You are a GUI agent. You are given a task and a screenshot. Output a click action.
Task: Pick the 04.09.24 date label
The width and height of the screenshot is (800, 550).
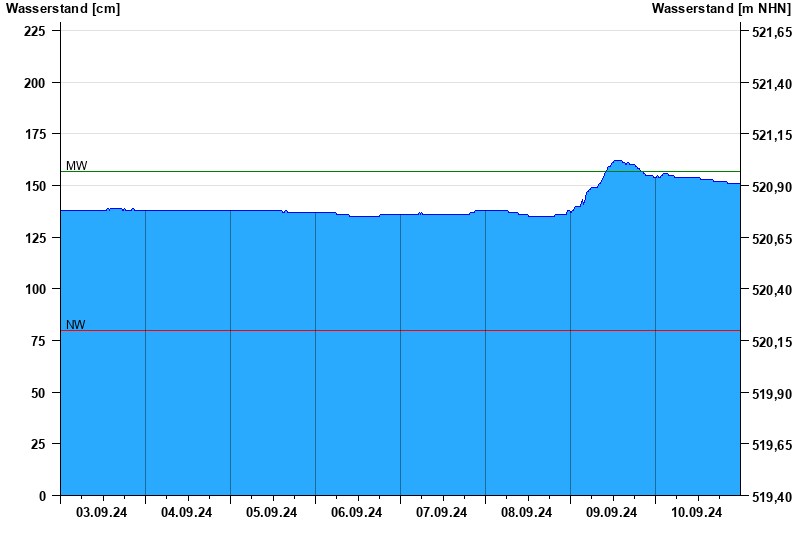[x=187, y=512]
